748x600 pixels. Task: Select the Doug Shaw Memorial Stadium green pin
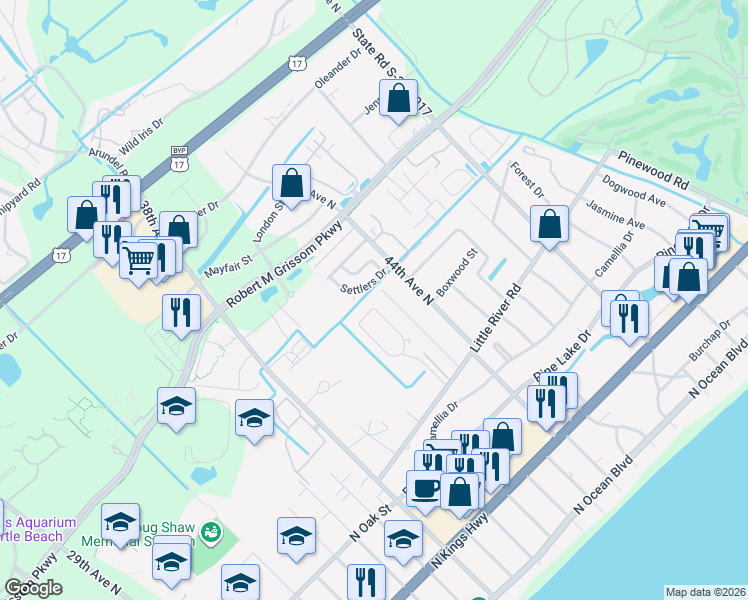(x=211, y=532)
